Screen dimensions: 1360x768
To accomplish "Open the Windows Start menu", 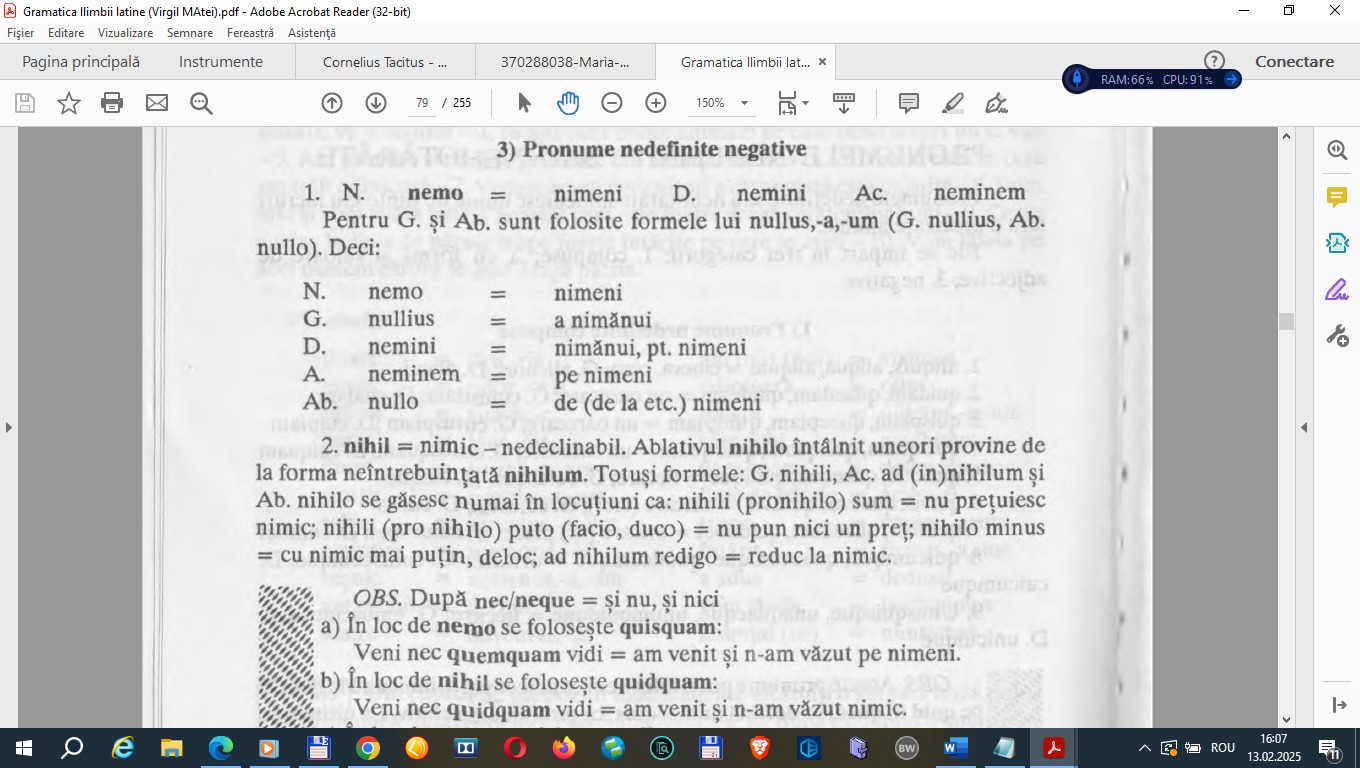I will point(23,748).
